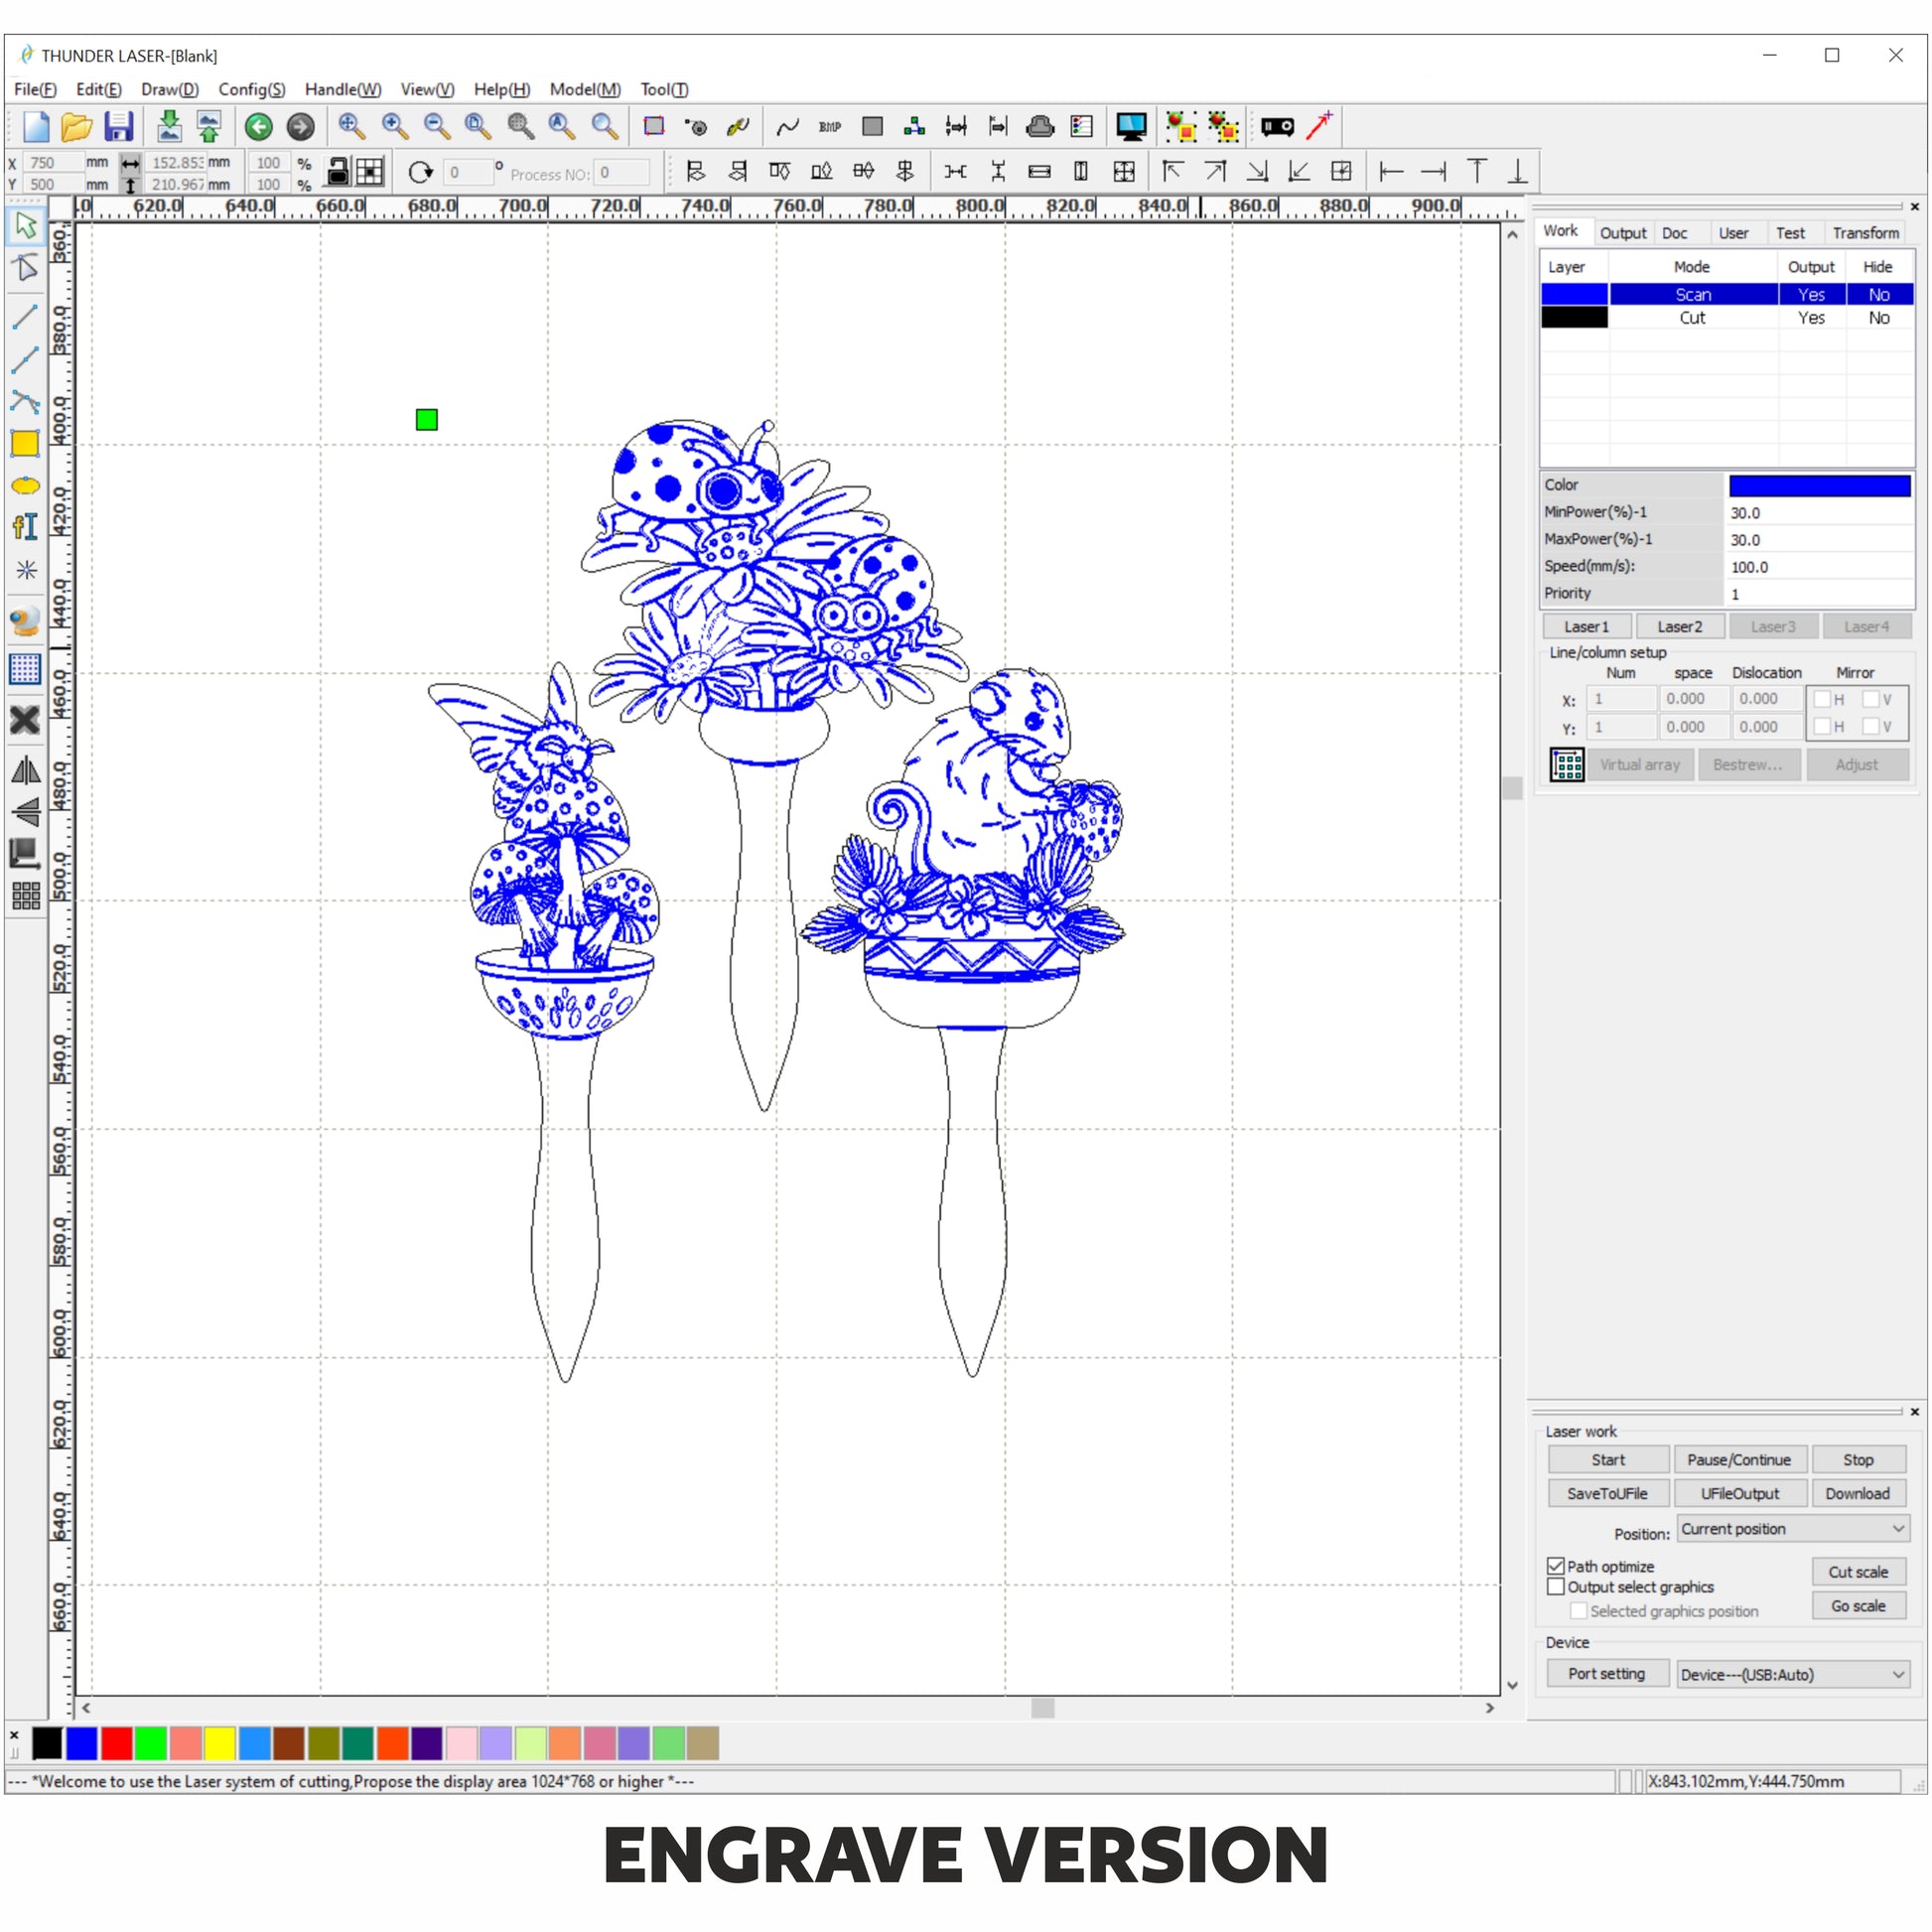1932x1932 pixels.
Task: Select the text tool
Action: tap(25, 527)
